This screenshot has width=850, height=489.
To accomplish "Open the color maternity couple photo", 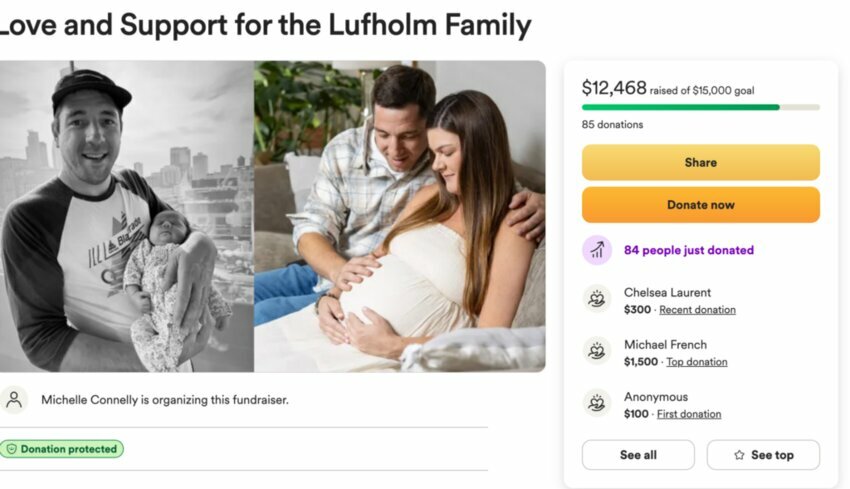I will tap(400, 216).
